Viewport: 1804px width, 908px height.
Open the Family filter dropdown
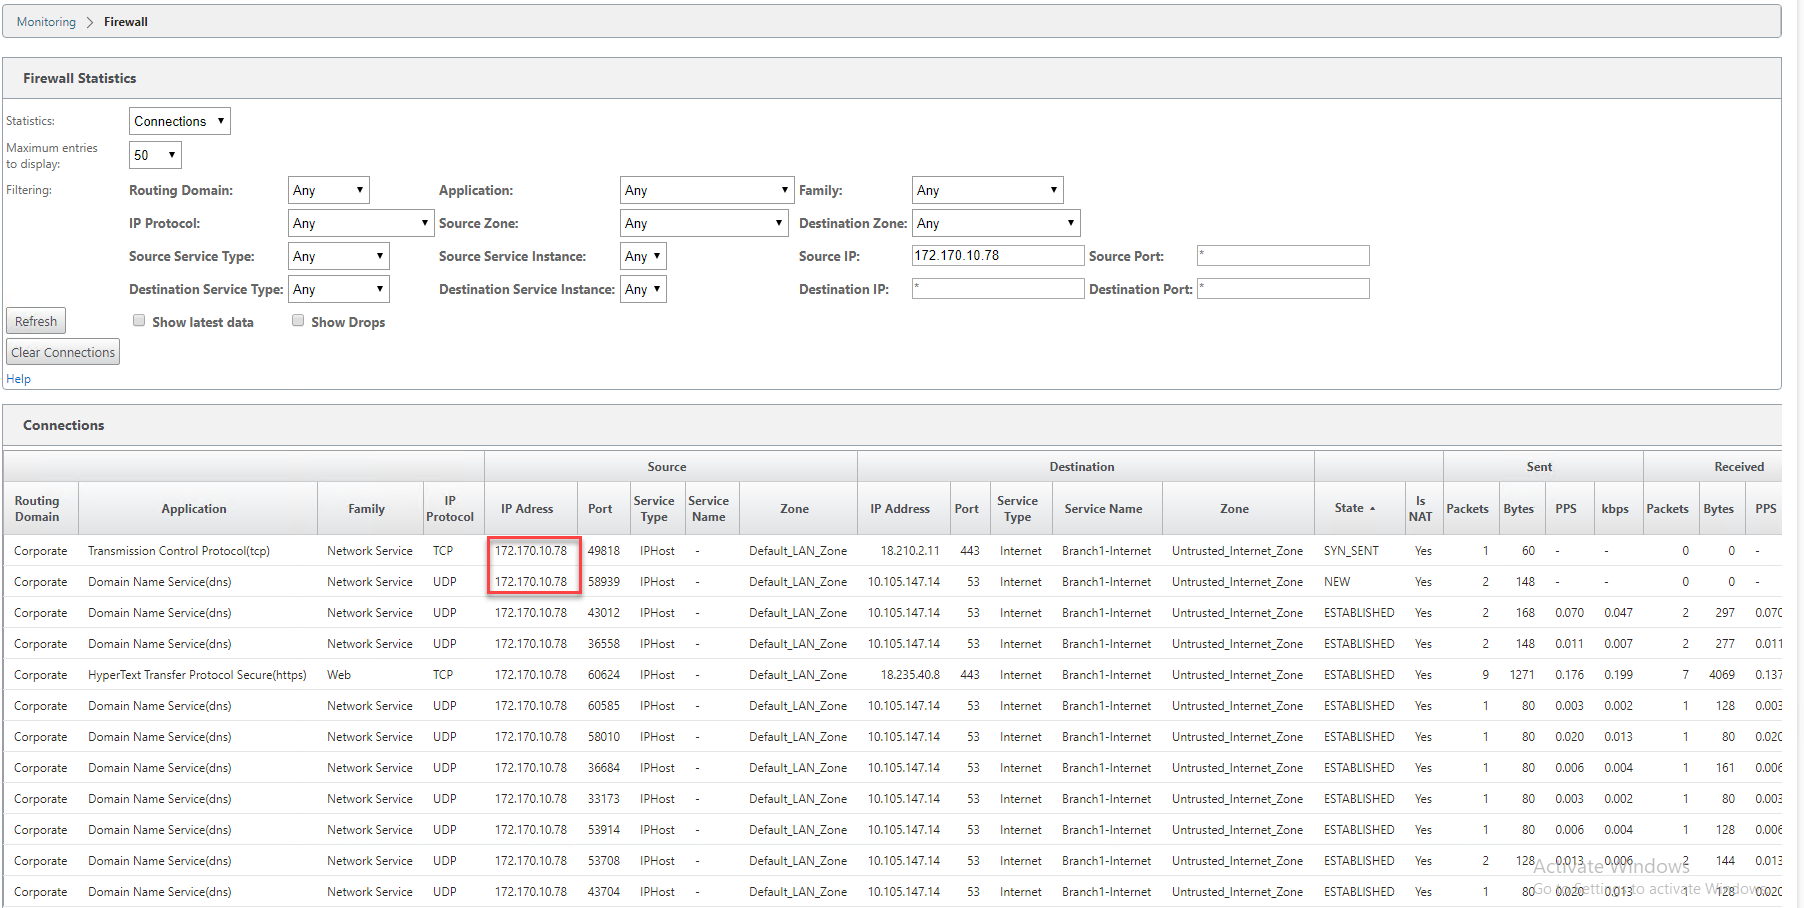pos(988,190)
